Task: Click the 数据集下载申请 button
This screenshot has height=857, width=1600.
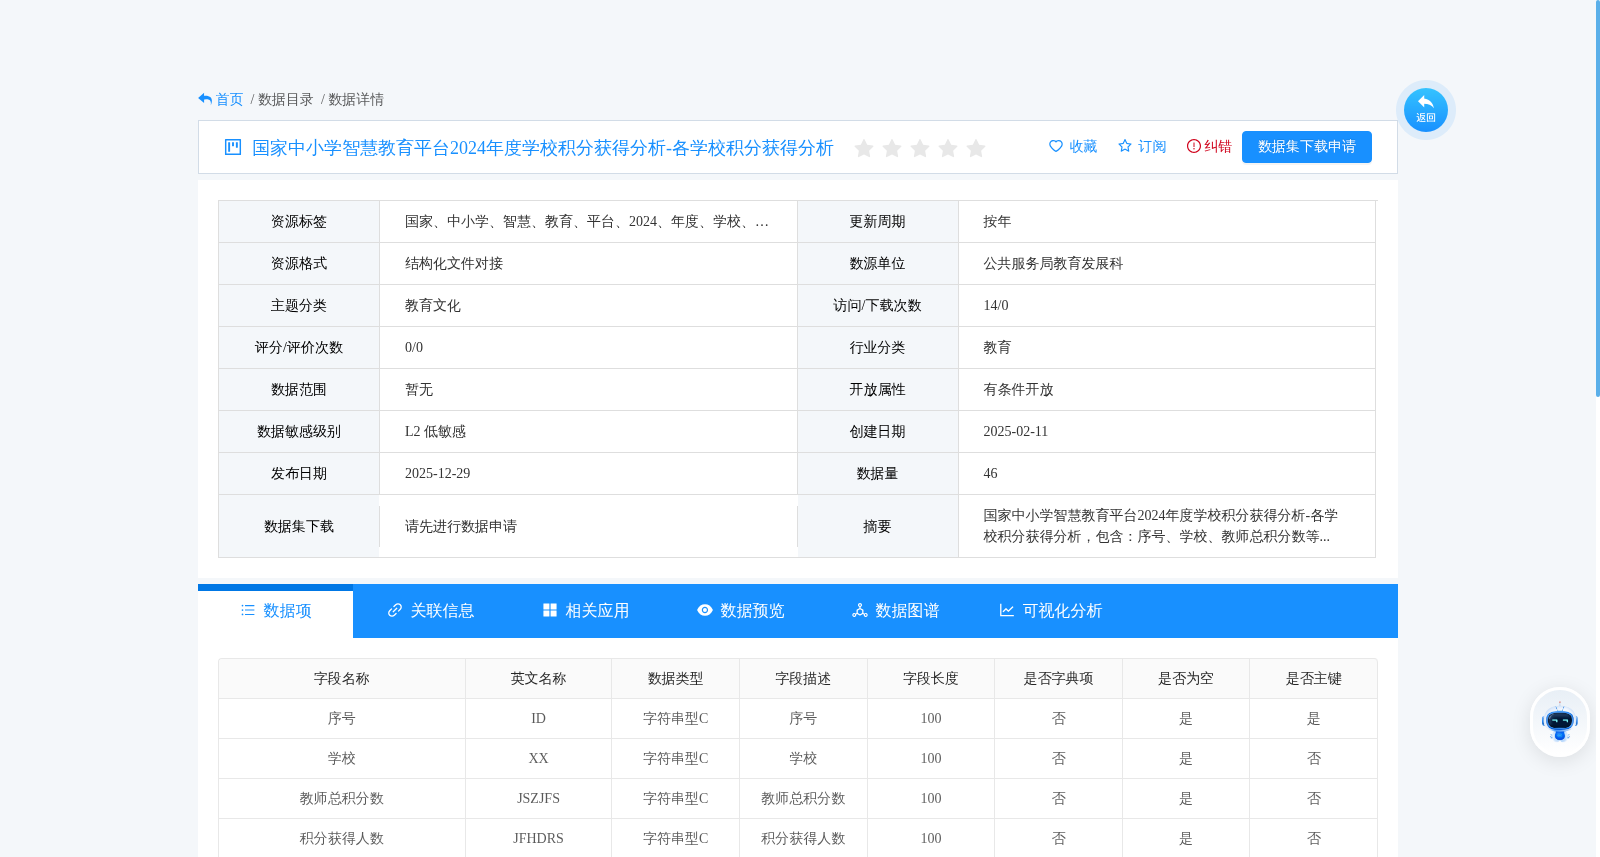Action: tap(1307, 147)
